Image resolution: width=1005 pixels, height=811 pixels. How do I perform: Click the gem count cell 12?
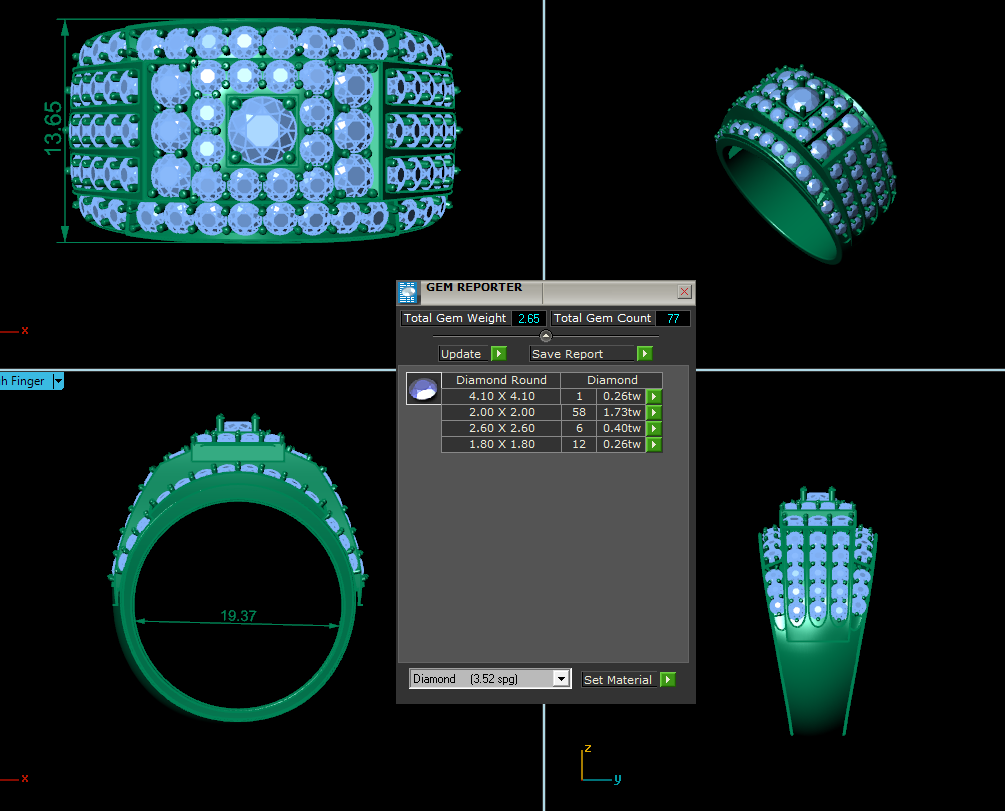579,444
